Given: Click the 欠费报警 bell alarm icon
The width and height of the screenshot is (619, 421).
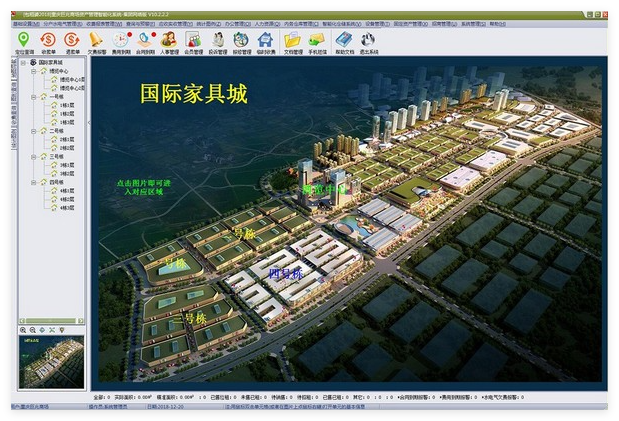Looking at the screenshot, I should (x=96, y=41).
